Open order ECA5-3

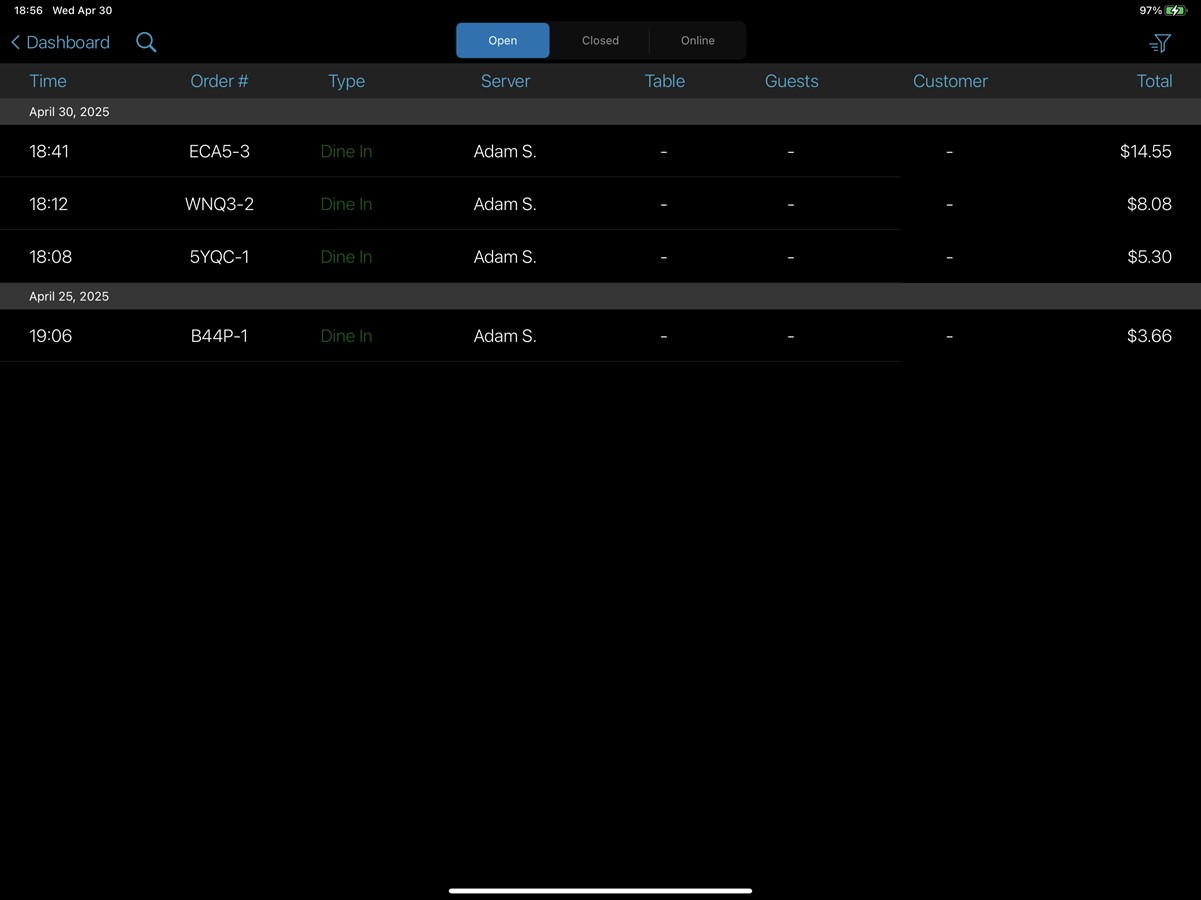pos(600,151)
